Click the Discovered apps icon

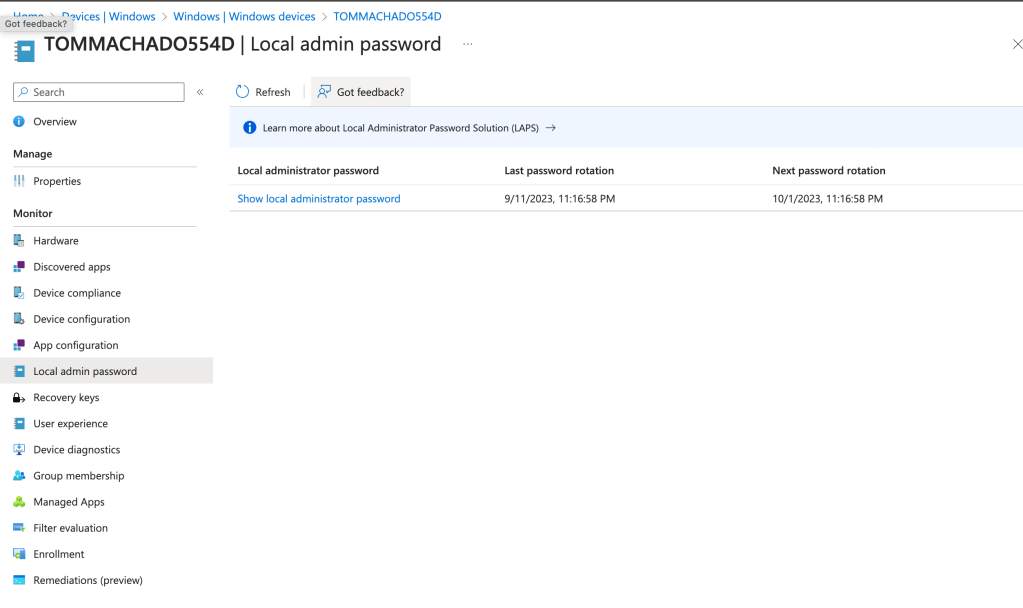(19, 267)
